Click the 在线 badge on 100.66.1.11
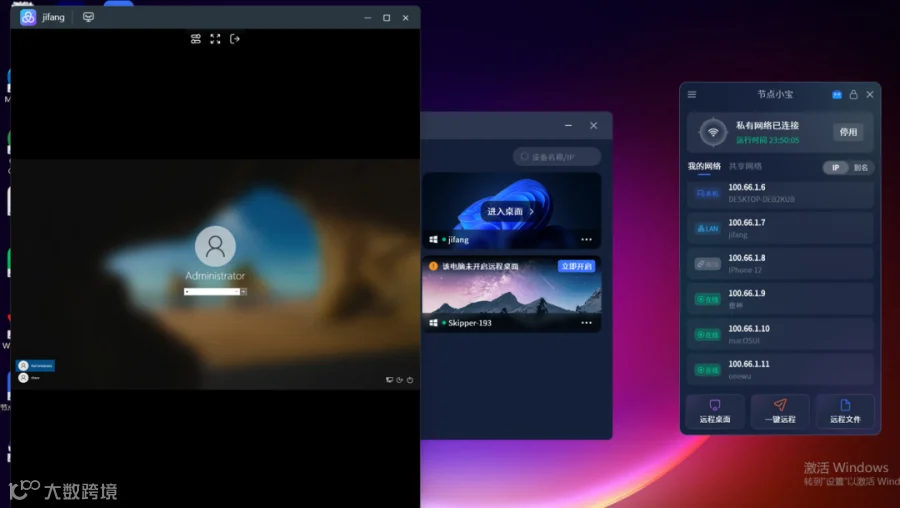The image size is (900, 508). (707, 370)
